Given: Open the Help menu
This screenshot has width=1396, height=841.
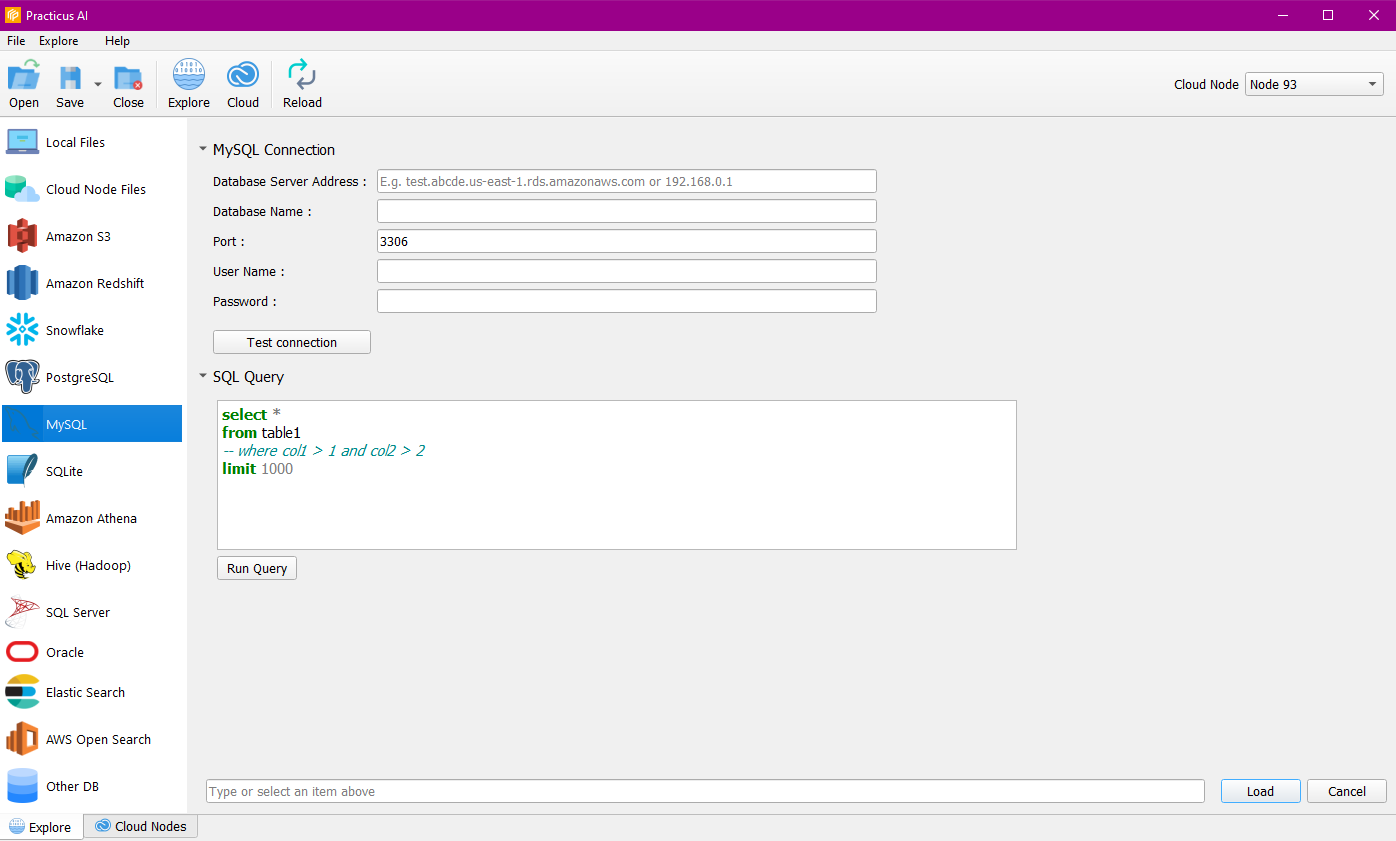Looking at the screenshot, I should (x=117, y=41).
